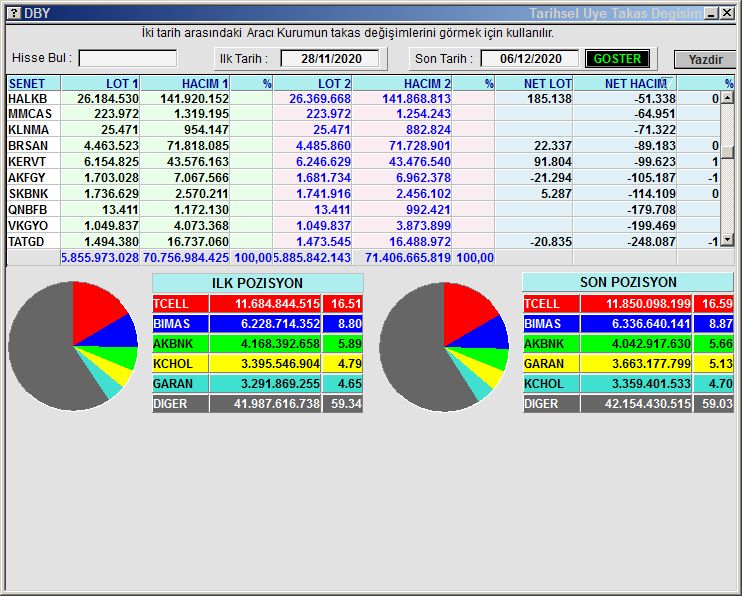Image resolution: width=742 pixels, height=596 pixels.
Task: Select the VKGYO row
Action: [x=363, y=226]
